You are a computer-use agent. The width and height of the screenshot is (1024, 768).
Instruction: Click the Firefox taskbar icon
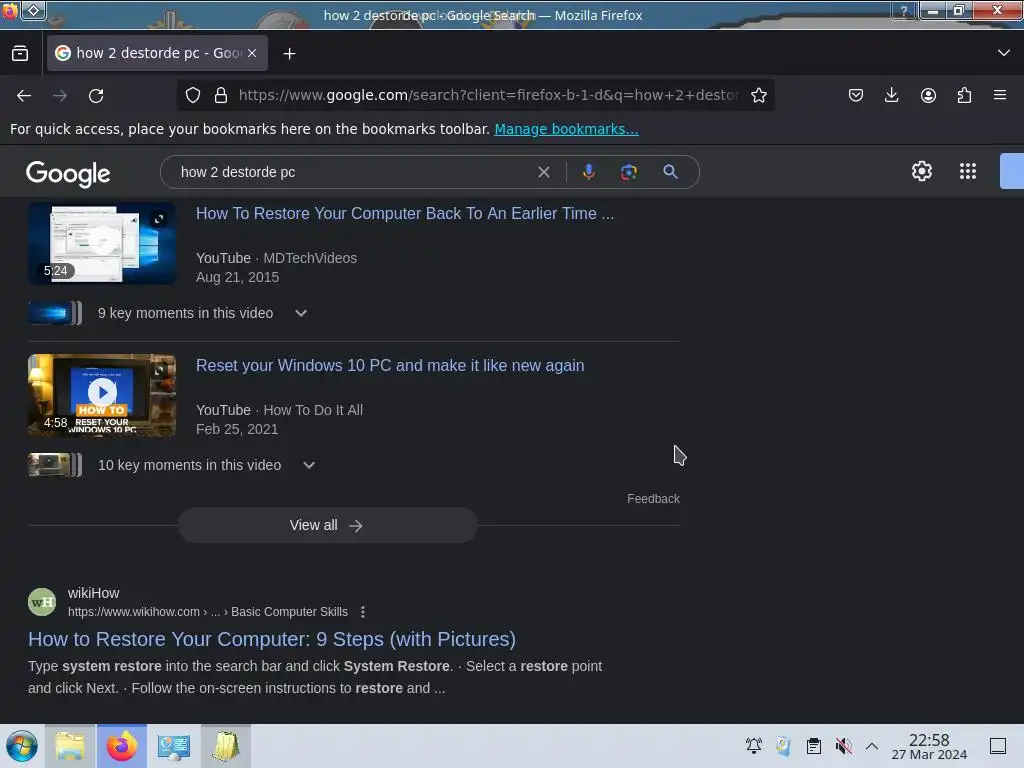[x=122, y=746]
